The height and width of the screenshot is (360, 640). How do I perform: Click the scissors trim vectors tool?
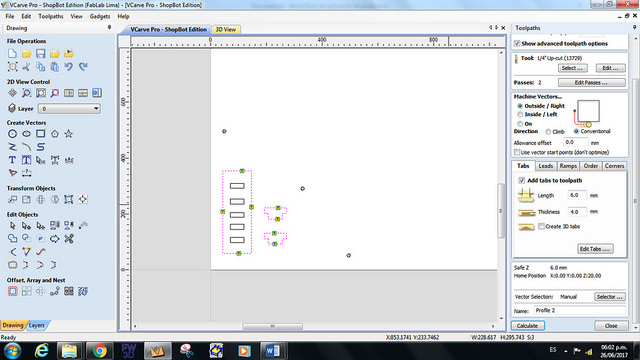click(69, 239)
